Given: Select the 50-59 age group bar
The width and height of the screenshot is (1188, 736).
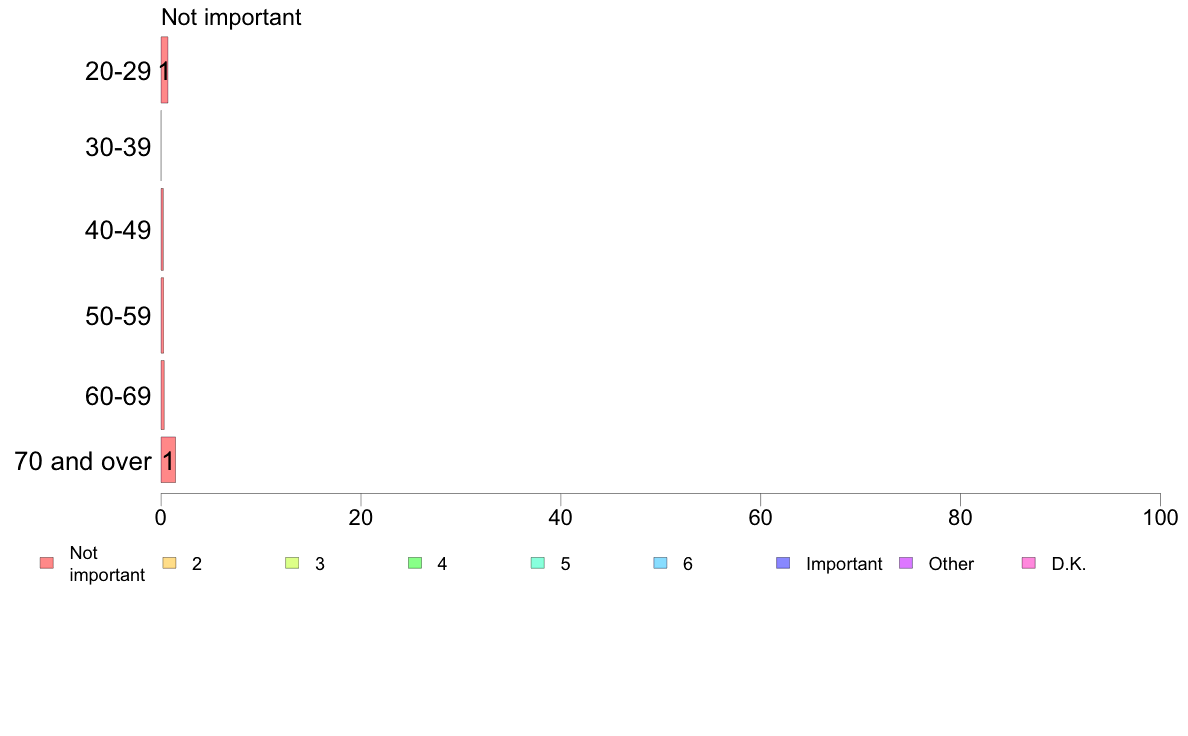Looking at the screenshot, I should click(162, 315).
